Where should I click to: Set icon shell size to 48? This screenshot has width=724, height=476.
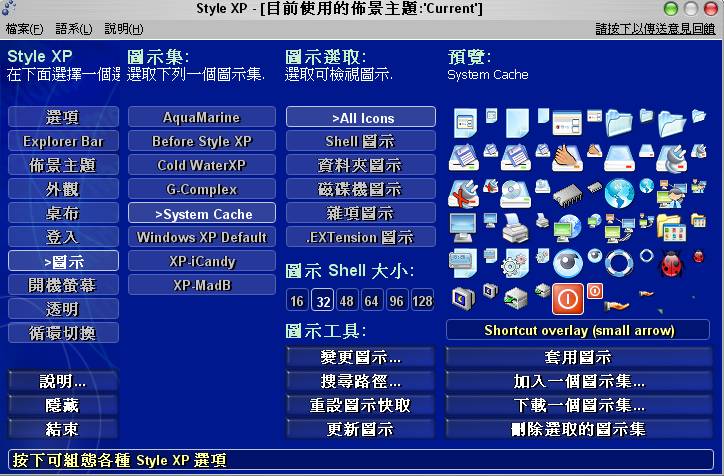coord(347,301)
